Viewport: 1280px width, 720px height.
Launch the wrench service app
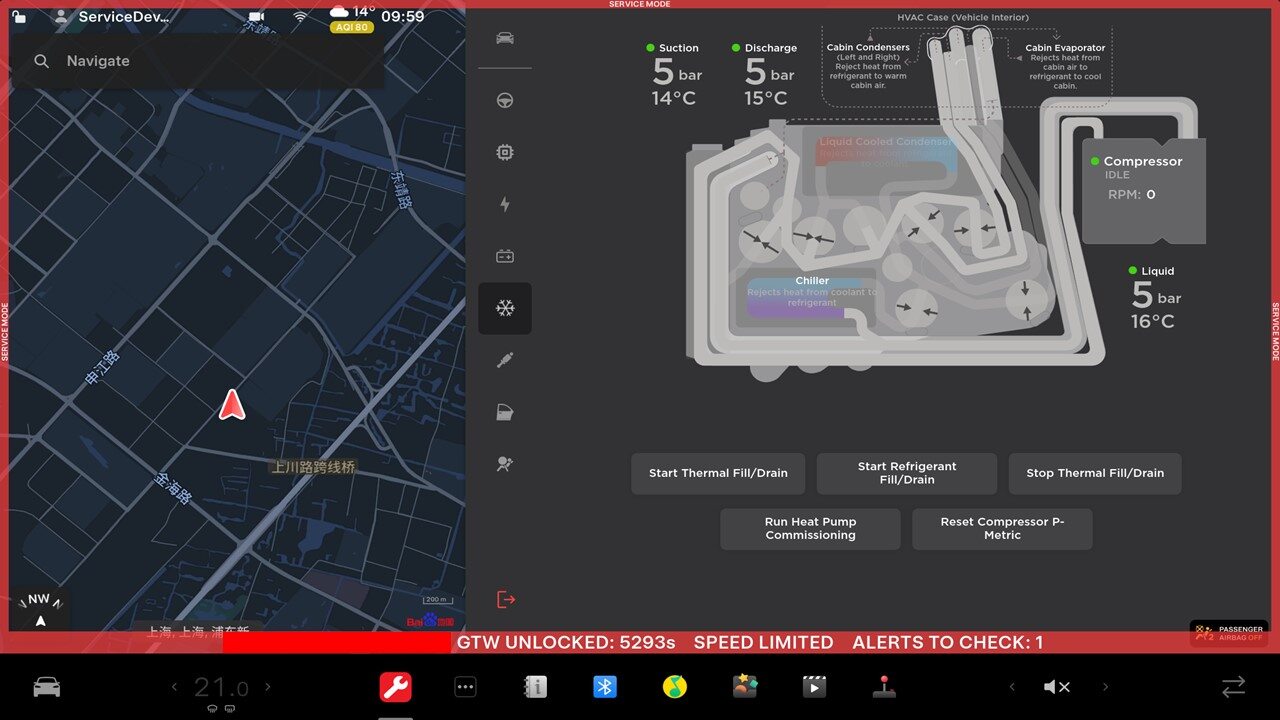[395, 687]
